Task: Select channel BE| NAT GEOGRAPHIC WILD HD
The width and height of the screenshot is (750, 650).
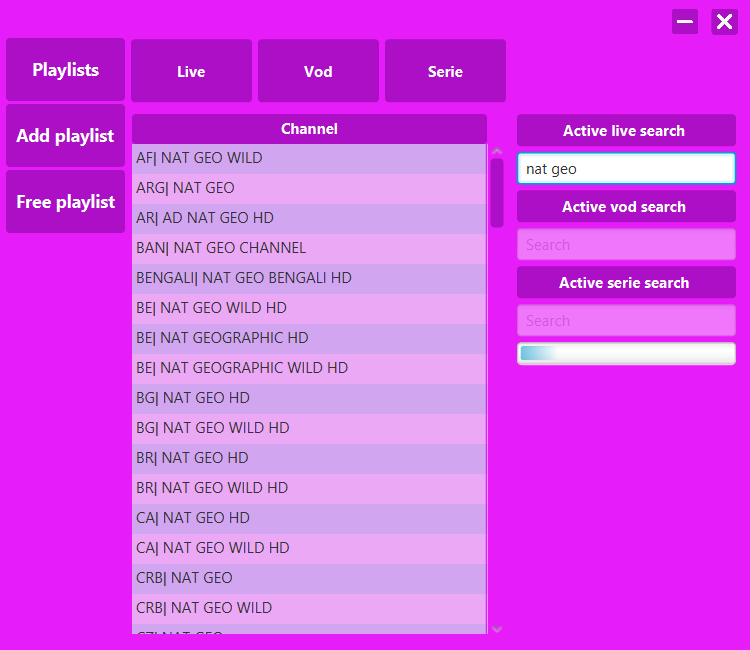Action: 309,368
